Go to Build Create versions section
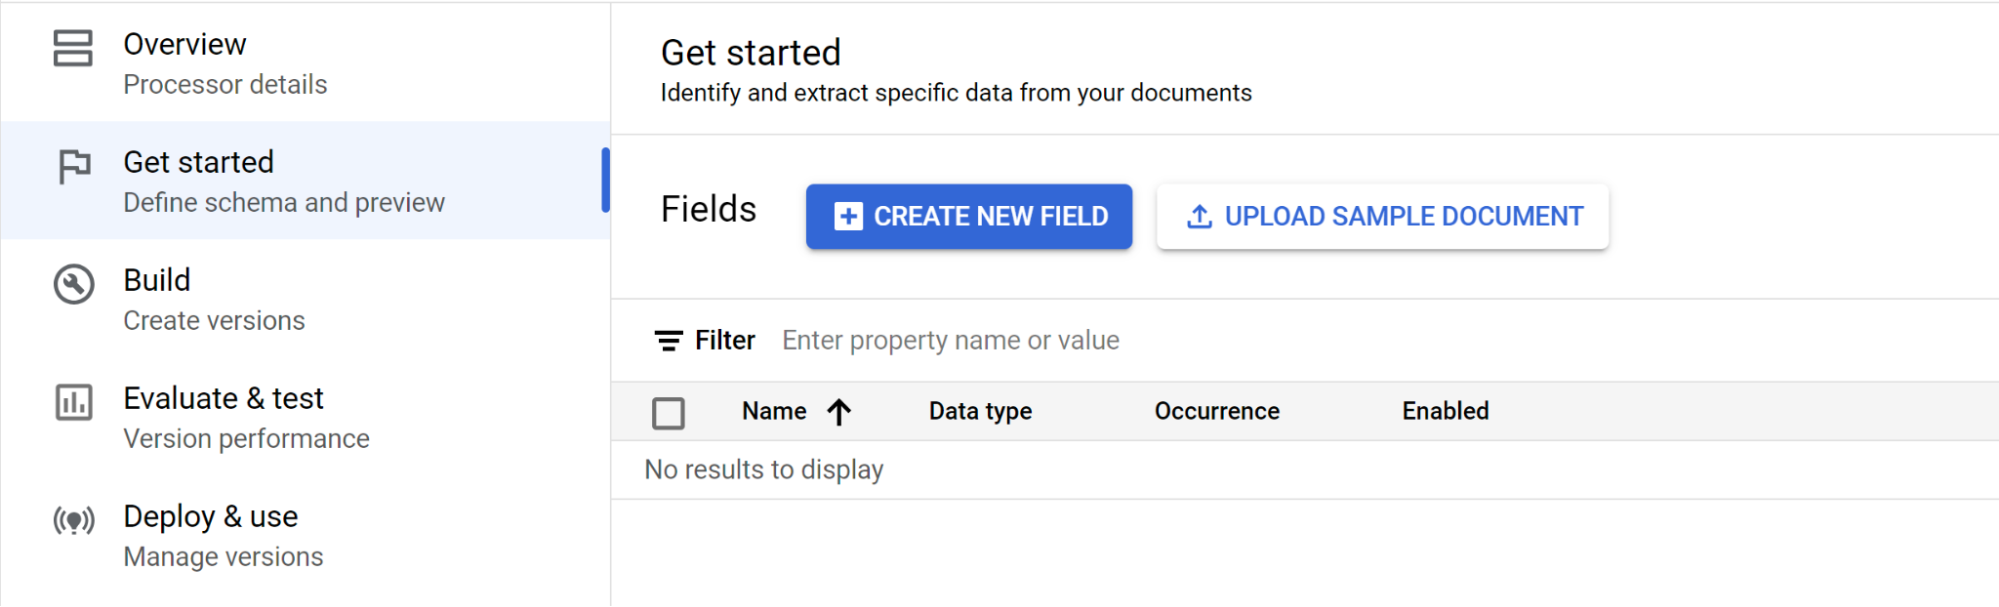1999x607 pixels. click(x=214, y=299)
